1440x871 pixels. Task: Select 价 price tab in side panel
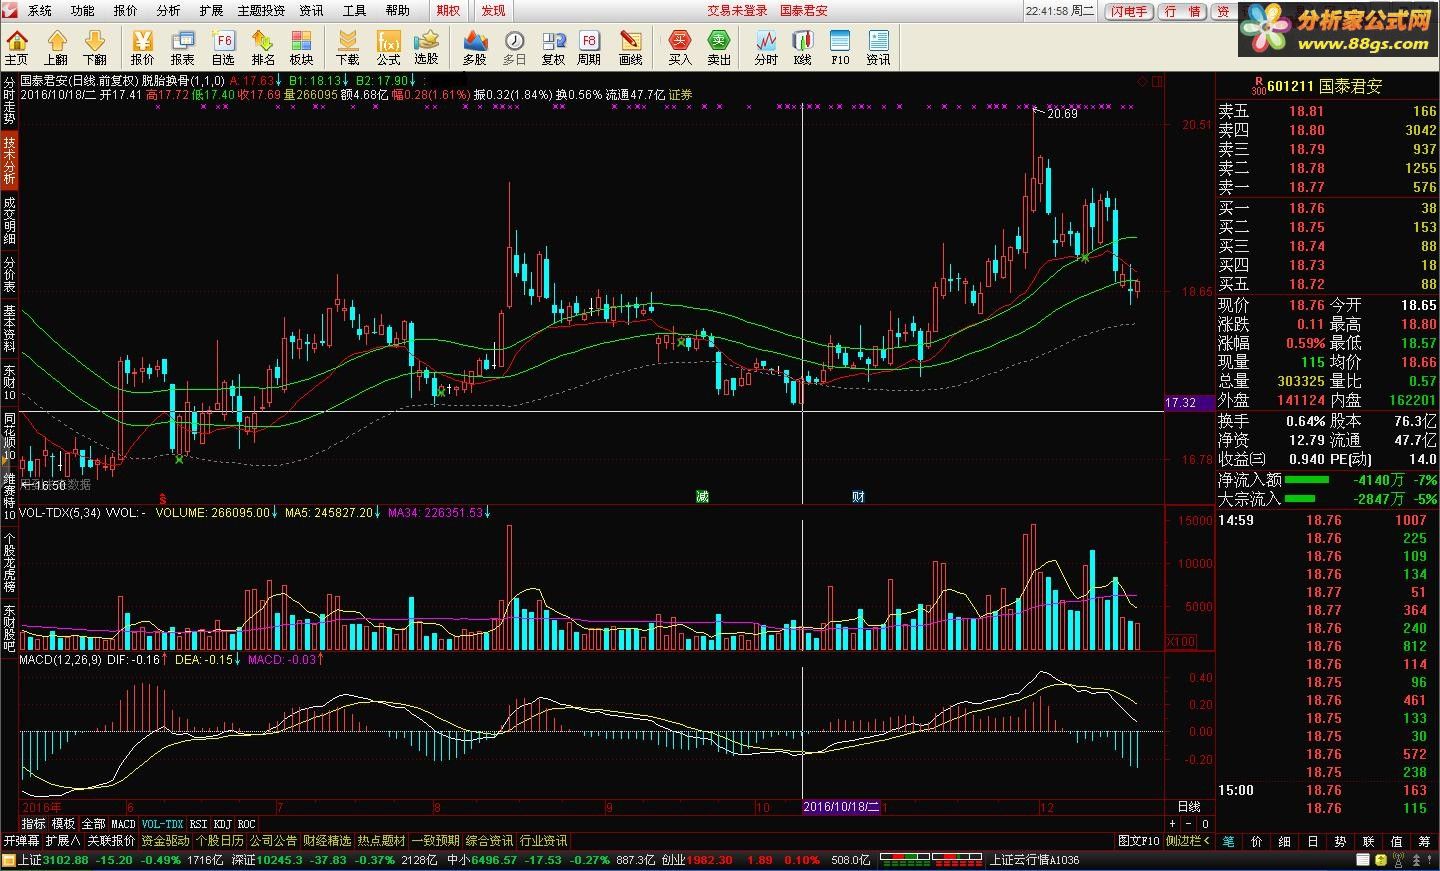1256,841
